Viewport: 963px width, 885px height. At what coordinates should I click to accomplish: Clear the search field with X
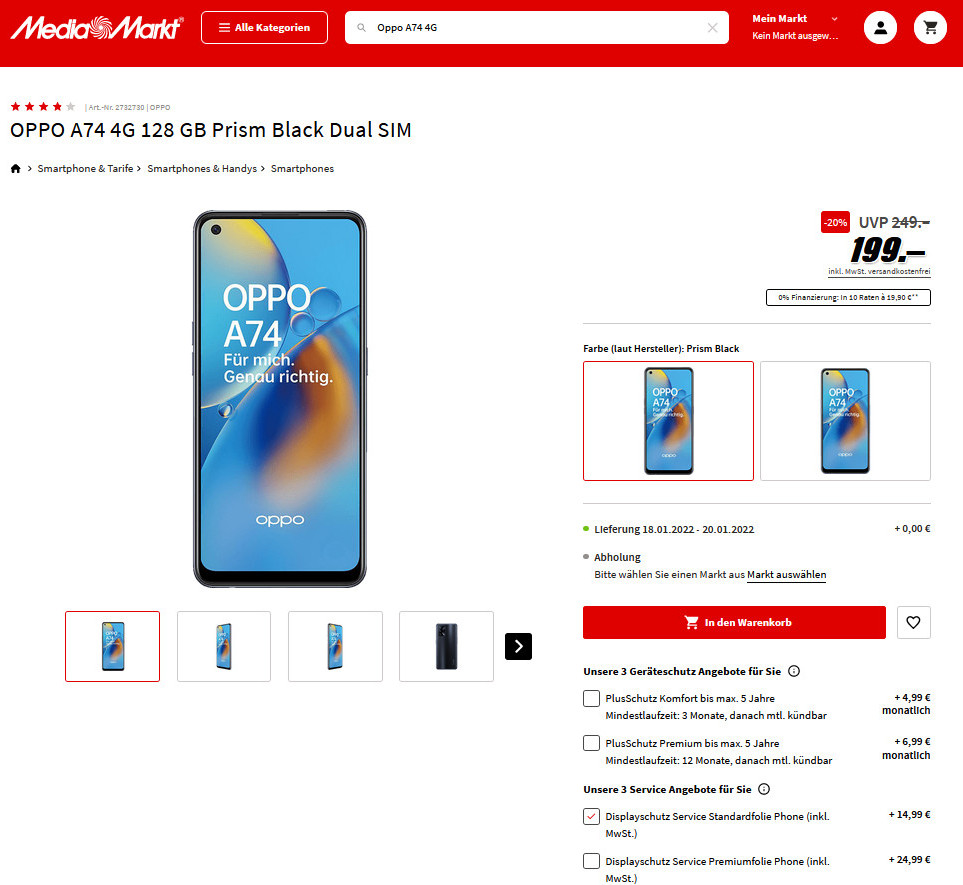pos(712,28)
